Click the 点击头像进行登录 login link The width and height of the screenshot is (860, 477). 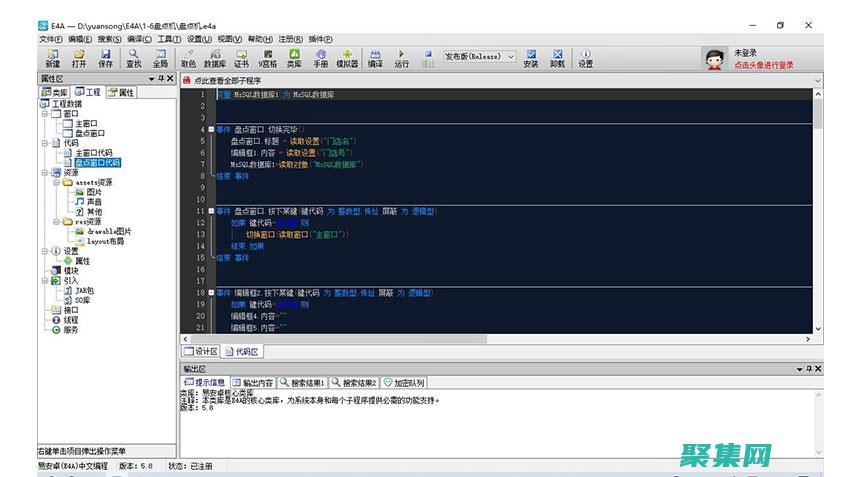coord(764,64)
